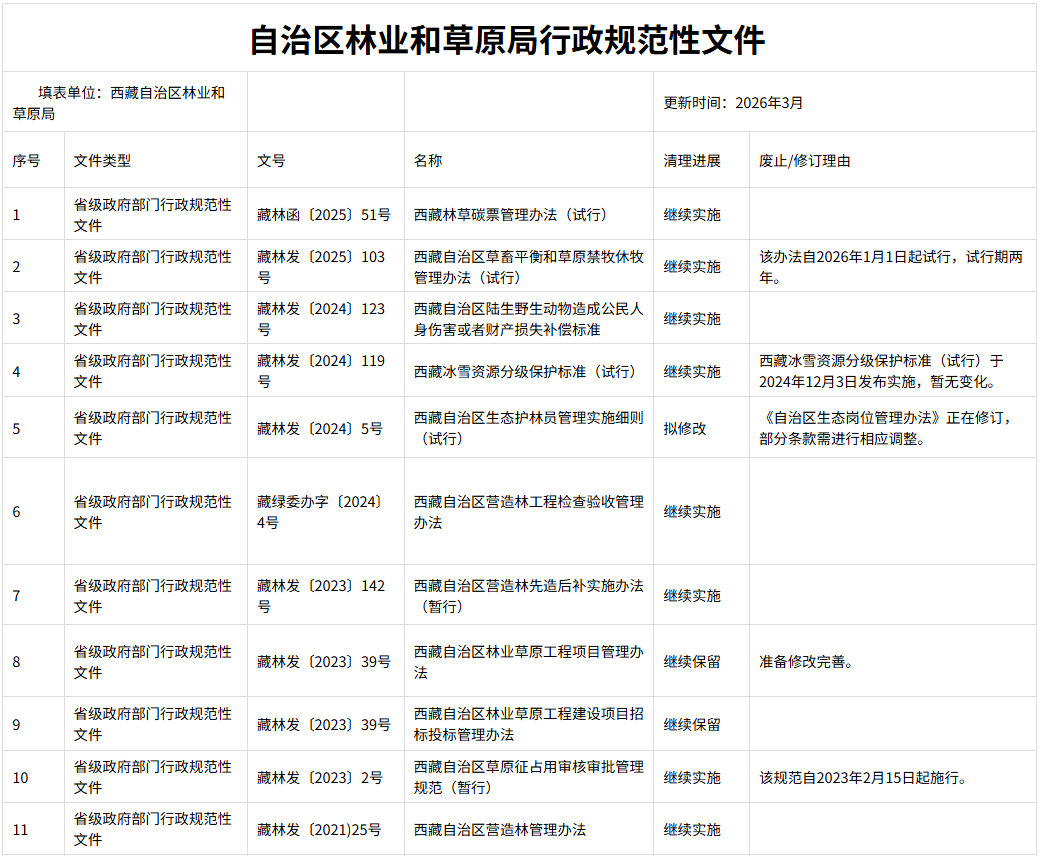
Task: Select the 西藏冰雪资源分级保护标准（试行） name cell
Action: click(x=525, y=372)
